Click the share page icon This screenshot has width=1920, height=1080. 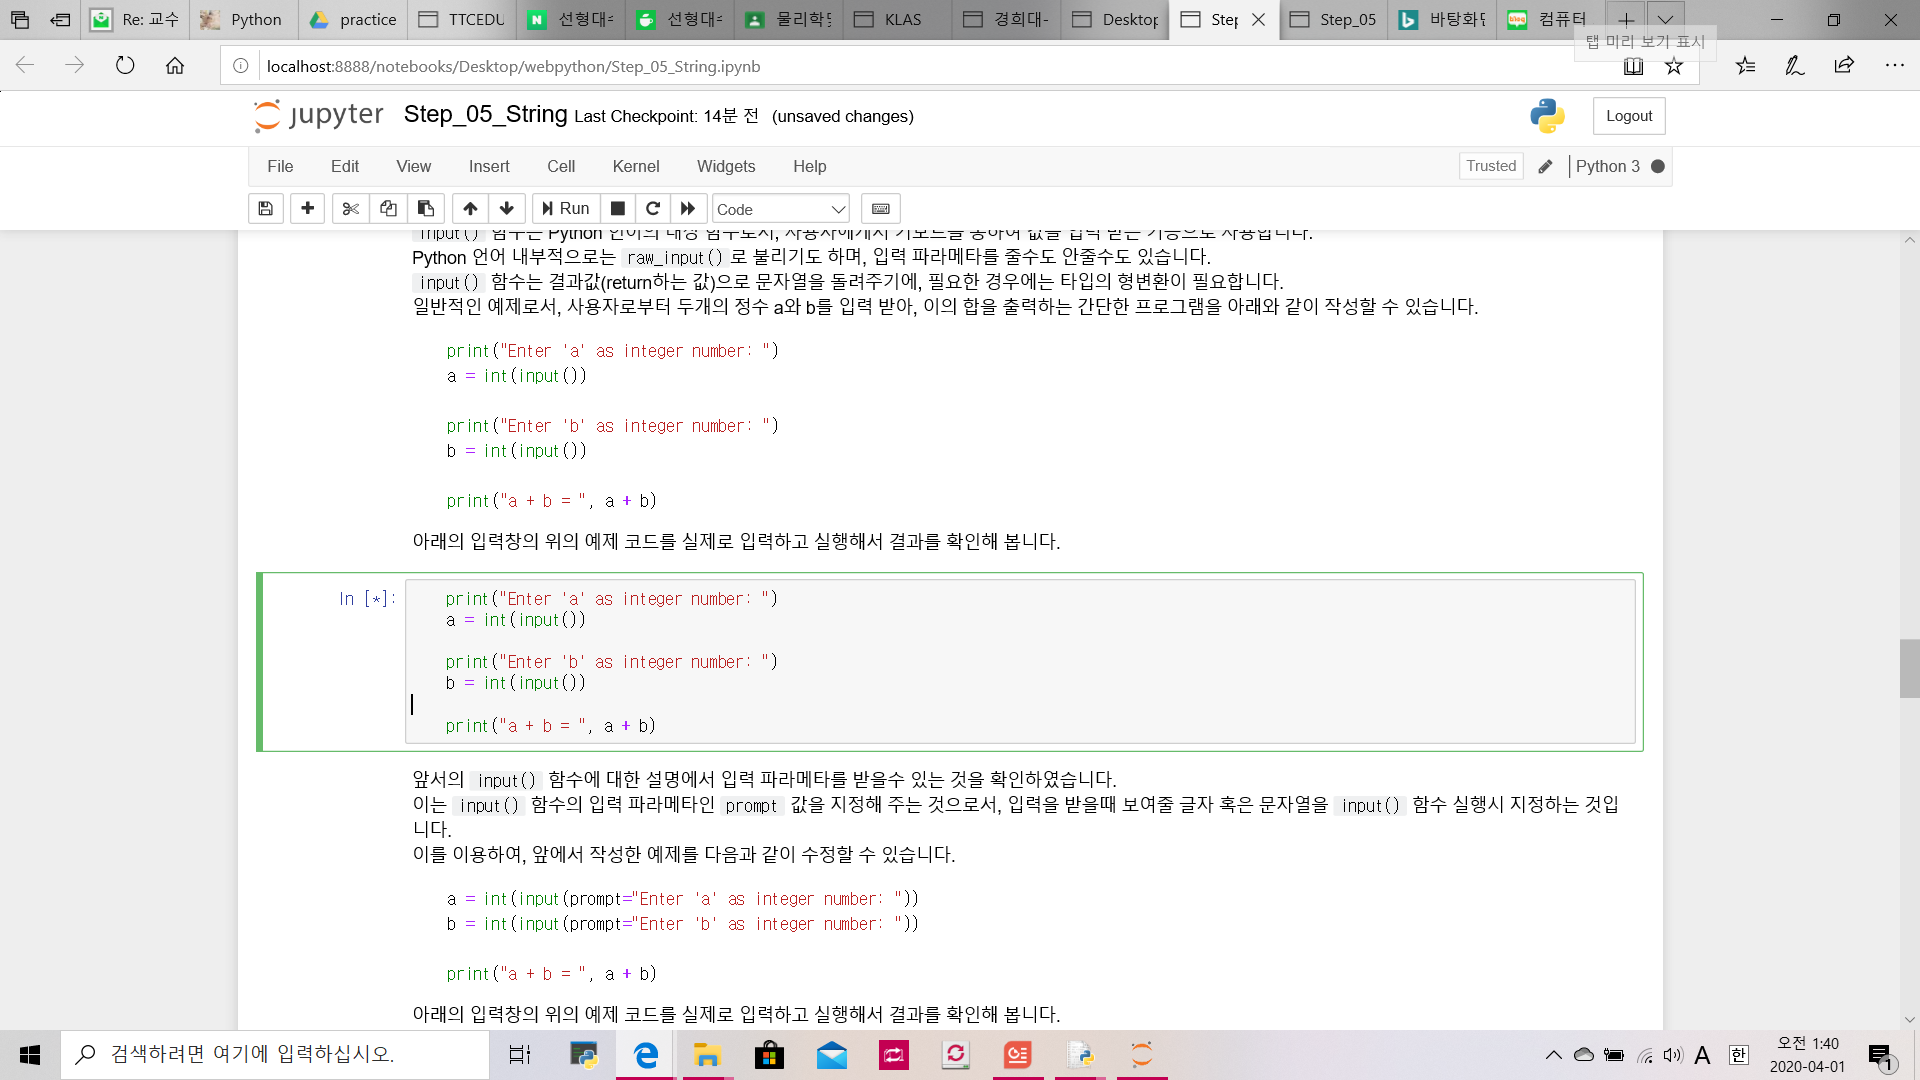pos(1844,66)
